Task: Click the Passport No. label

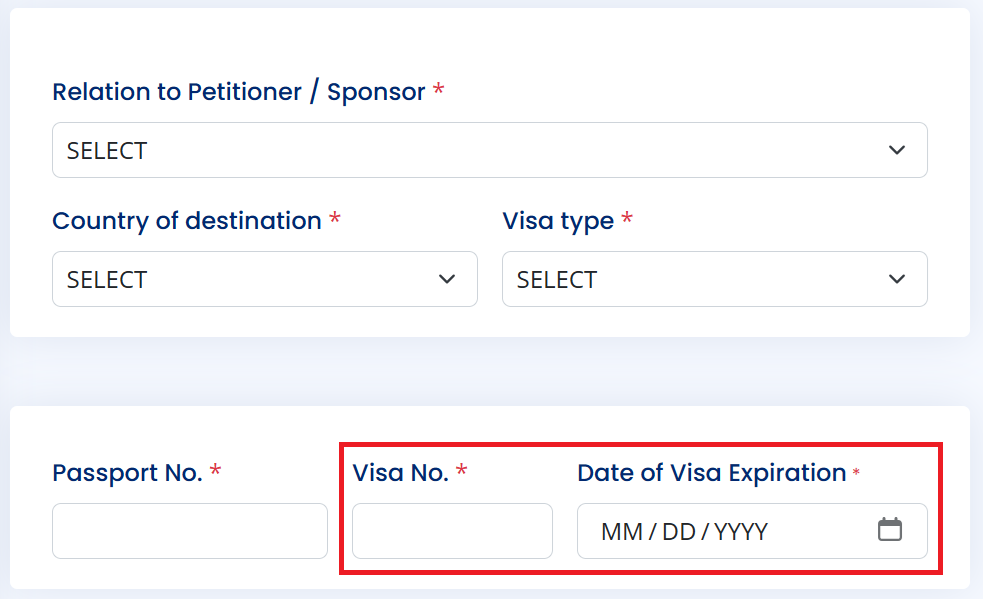Action: [x=127, y=472]
